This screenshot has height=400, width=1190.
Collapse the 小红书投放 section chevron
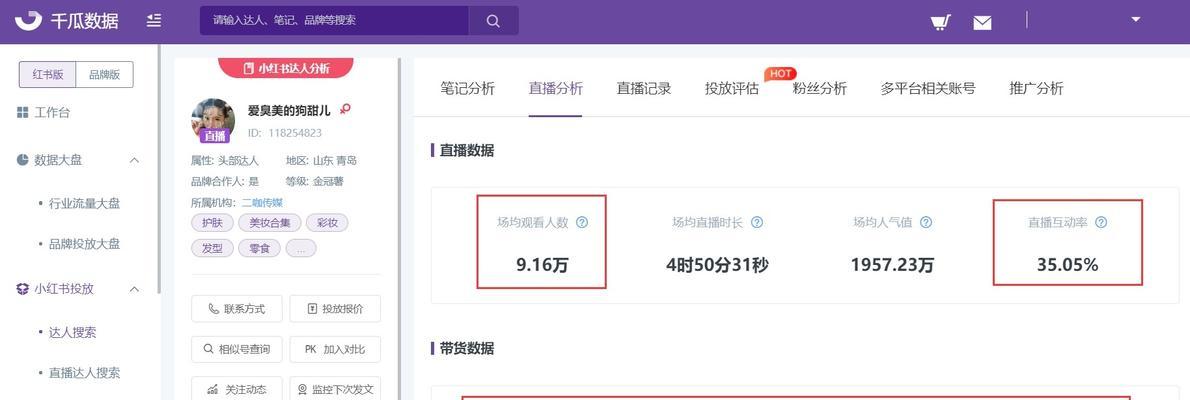[x=134, y=289]
